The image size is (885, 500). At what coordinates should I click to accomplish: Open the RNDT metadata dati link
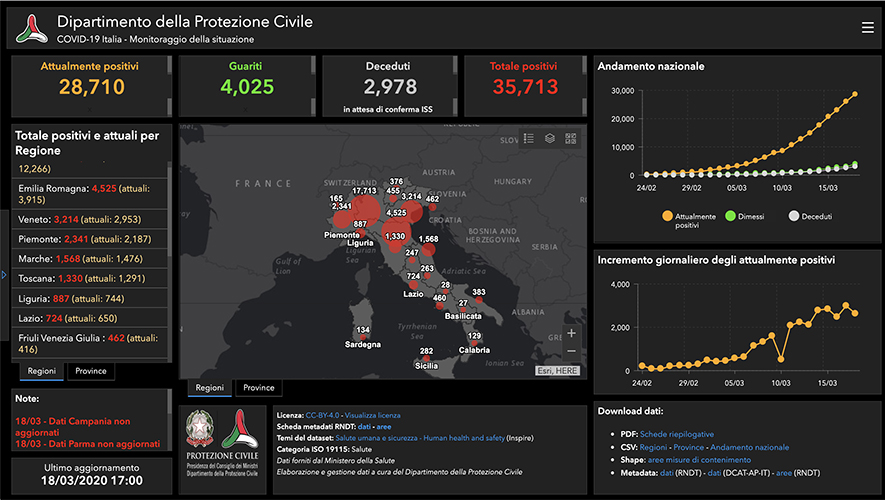click(x=364, y=427)
